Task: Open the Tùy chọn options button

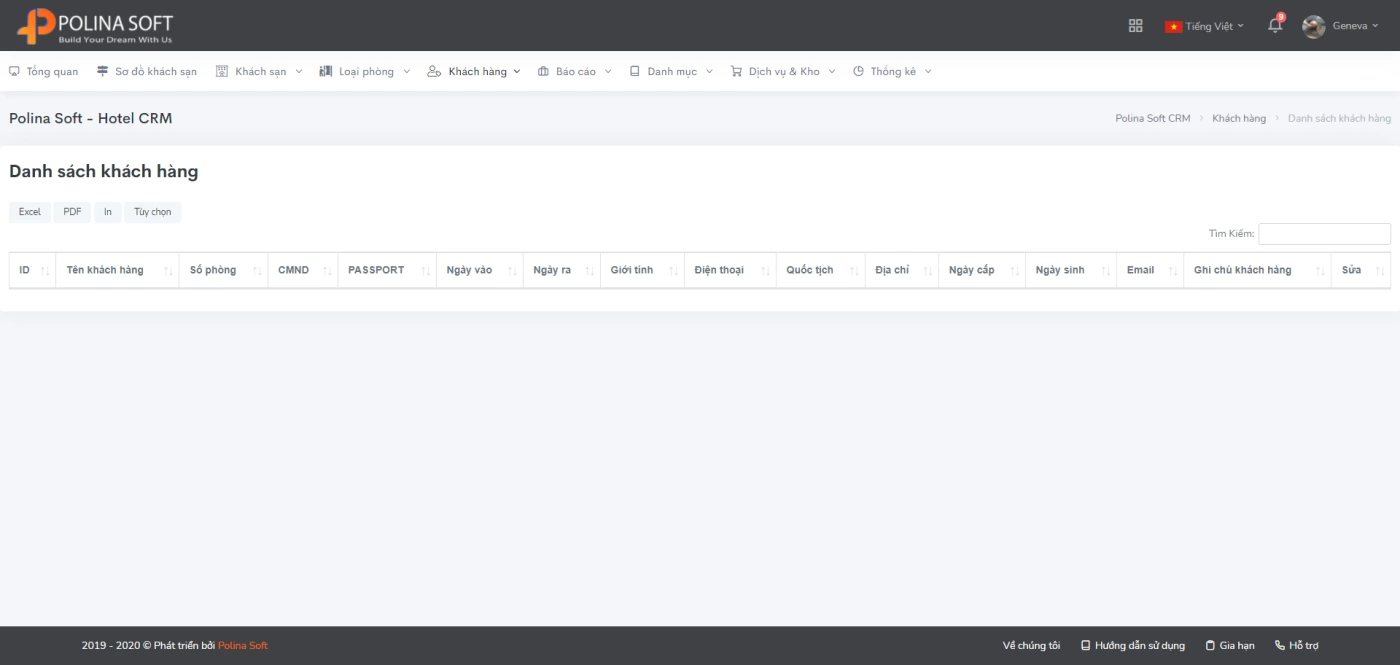Action: (153, 212)
